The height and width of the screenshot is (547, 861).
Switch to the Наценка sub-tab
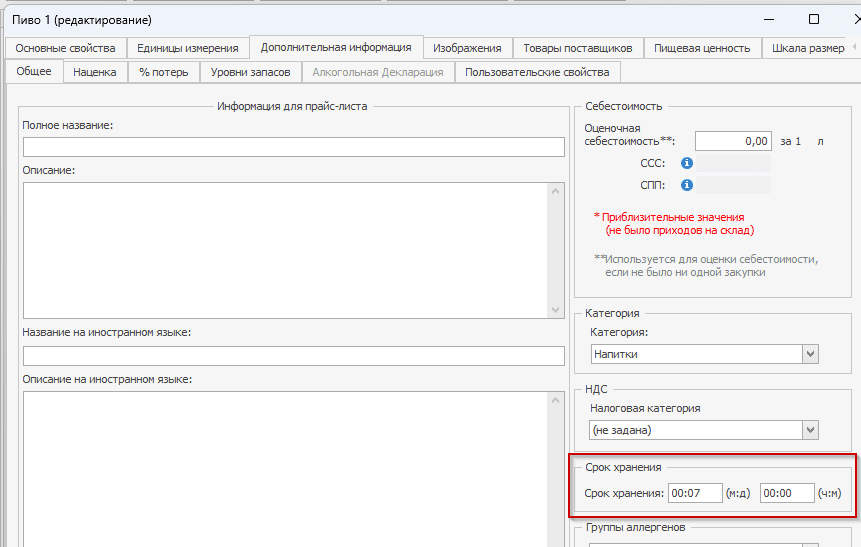95,72
